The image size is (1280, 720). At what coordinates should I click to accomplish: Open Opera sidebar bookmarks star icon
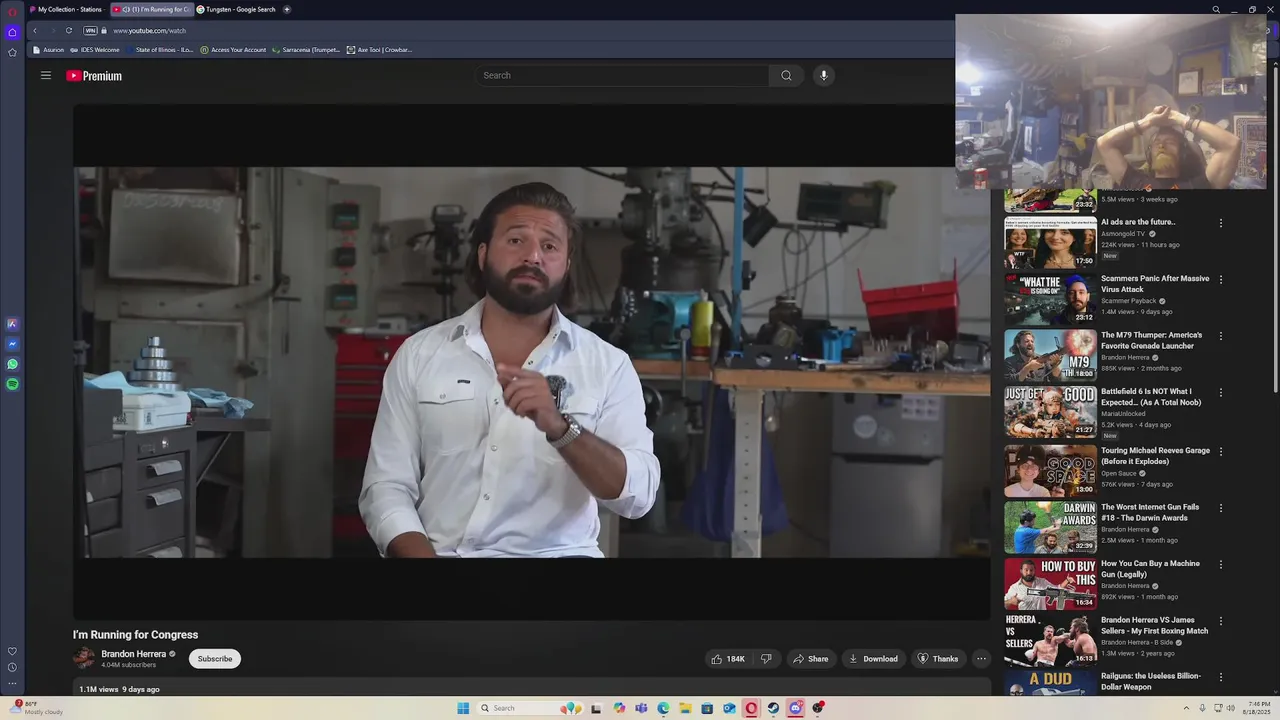[12, 52]
